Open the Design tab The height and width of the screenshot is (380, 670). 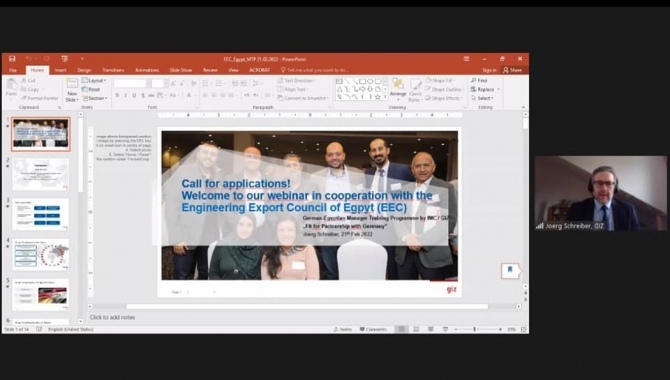click(x=84, y=70)
